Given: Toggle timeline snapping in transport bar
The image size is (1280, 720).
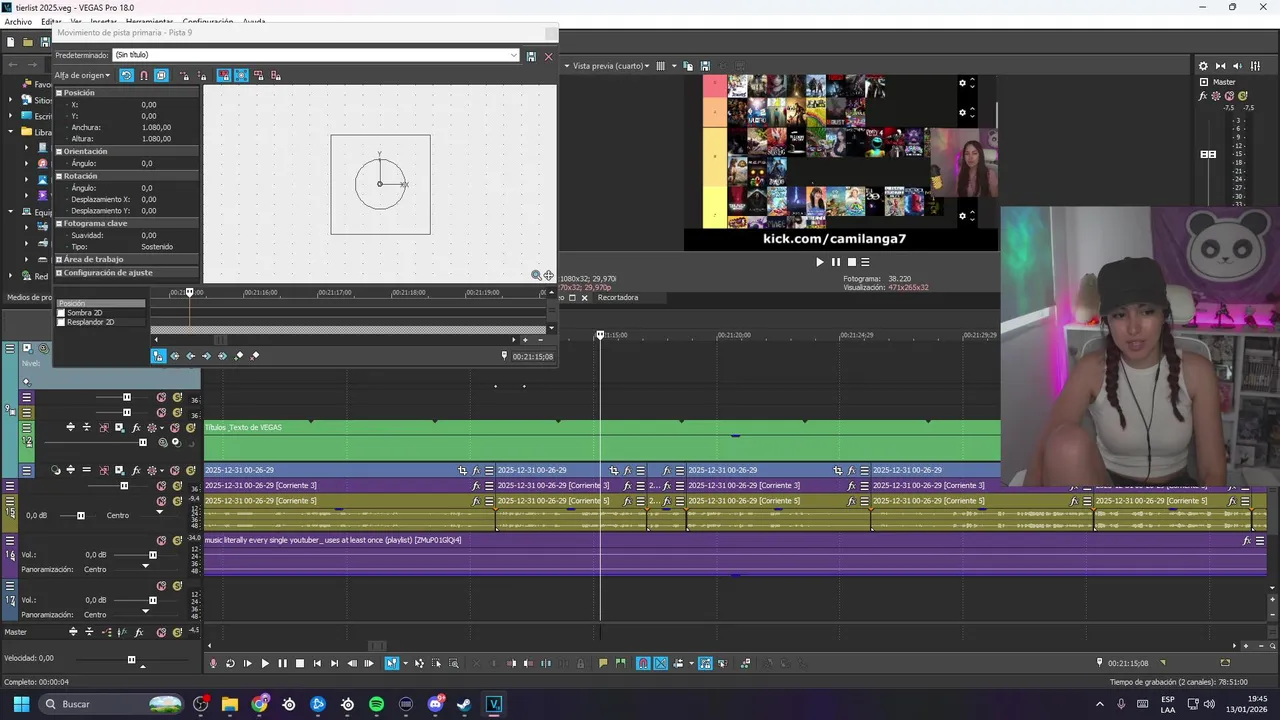Looking at the screenshot, I should coord(642,663).
